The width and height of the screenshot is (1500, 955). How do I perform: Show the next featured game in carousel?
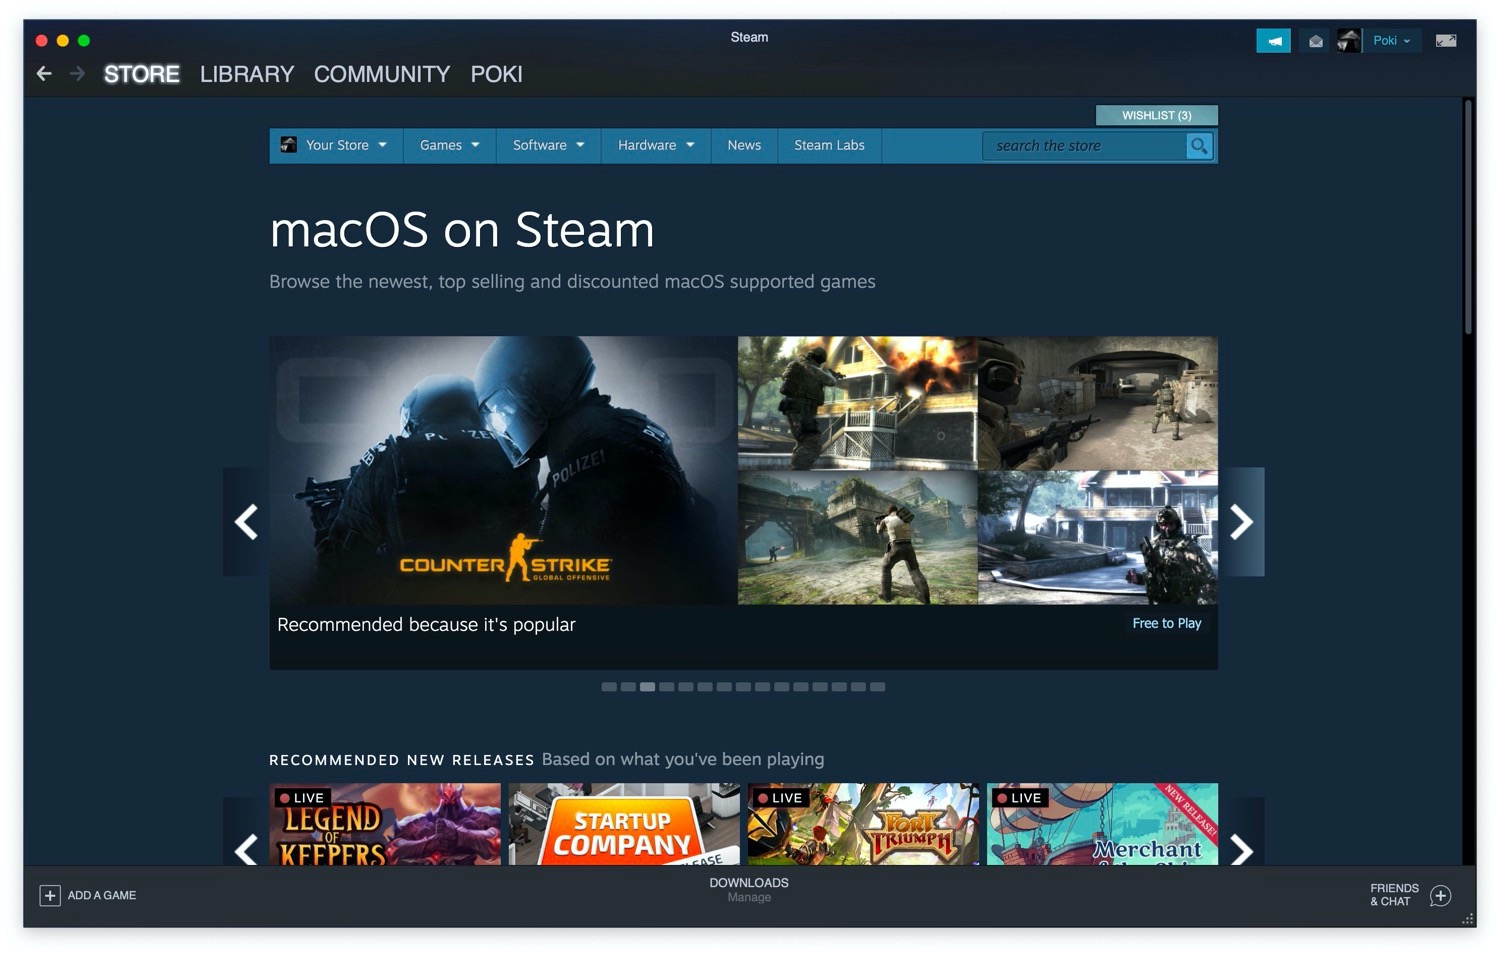point(1241,521)
